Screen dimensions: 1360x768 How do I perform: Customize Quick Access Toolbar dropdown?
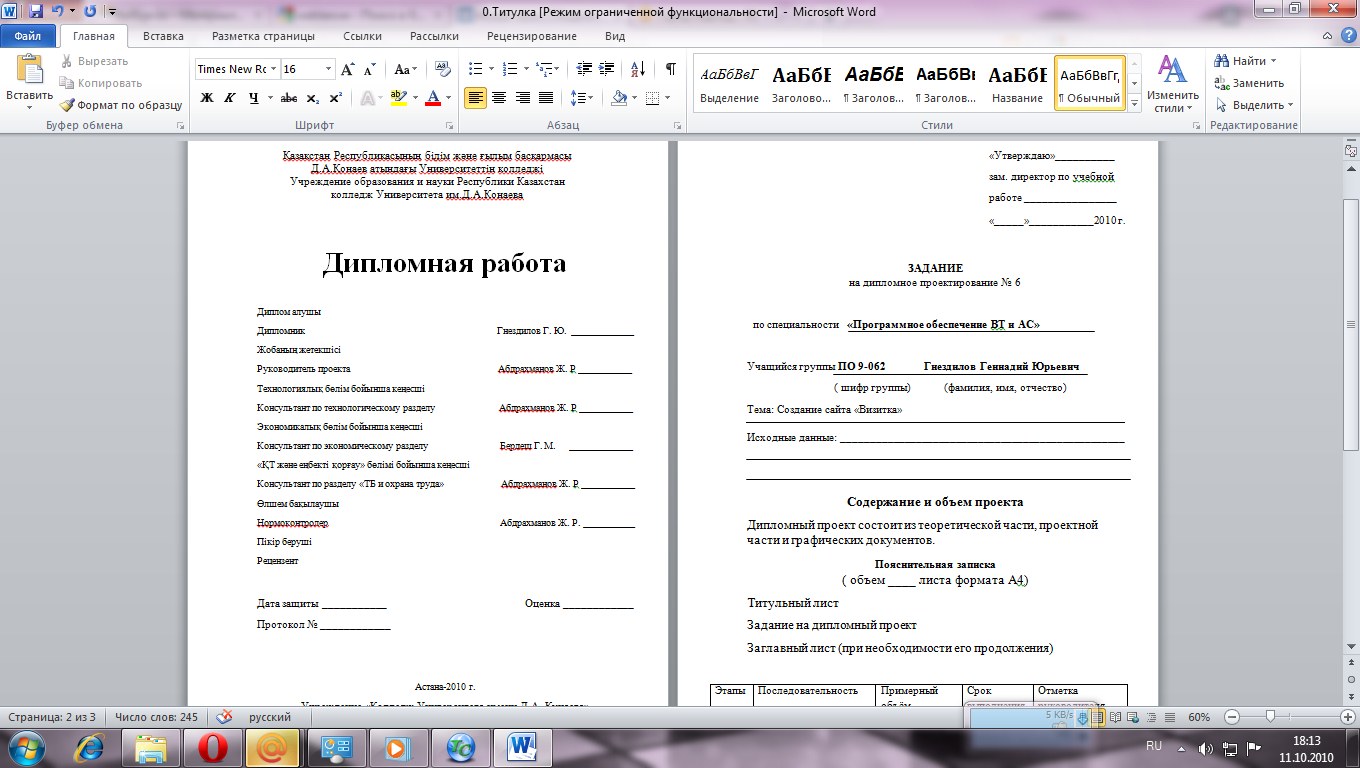pyautogui.click(x=111, y=12)
